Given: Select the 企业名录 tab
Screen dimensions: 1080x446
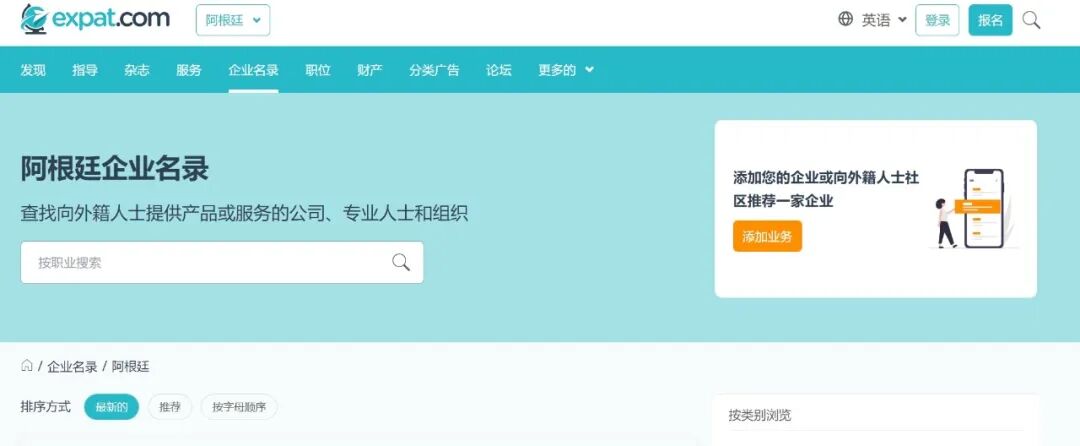Looking at the screenshot, I should point(253,70).
